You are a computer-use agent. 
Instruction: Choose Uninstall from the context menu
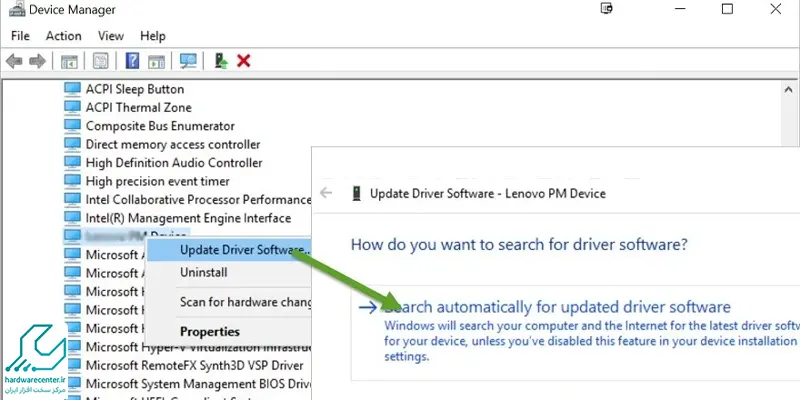pyautogui.click(x=229, y=272)
